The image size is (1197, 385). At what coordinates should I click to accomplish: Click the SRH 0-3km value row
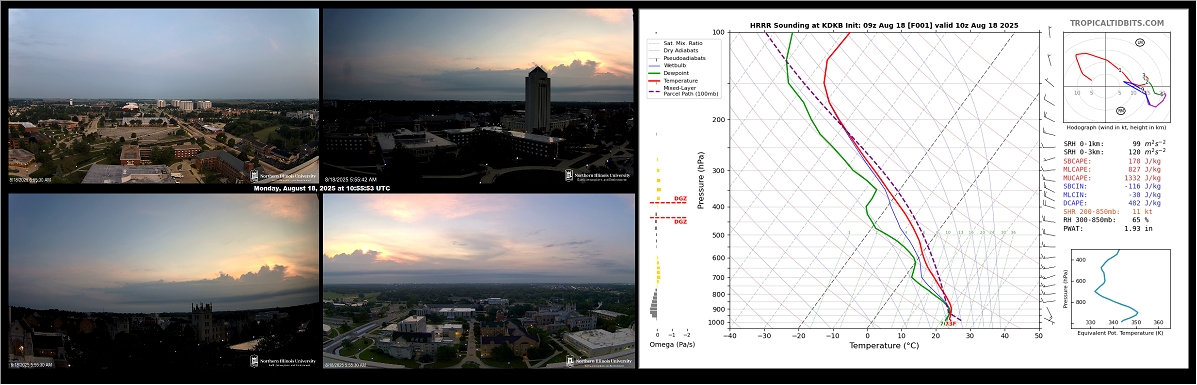pyautogui.click(x=1115, y=152)
